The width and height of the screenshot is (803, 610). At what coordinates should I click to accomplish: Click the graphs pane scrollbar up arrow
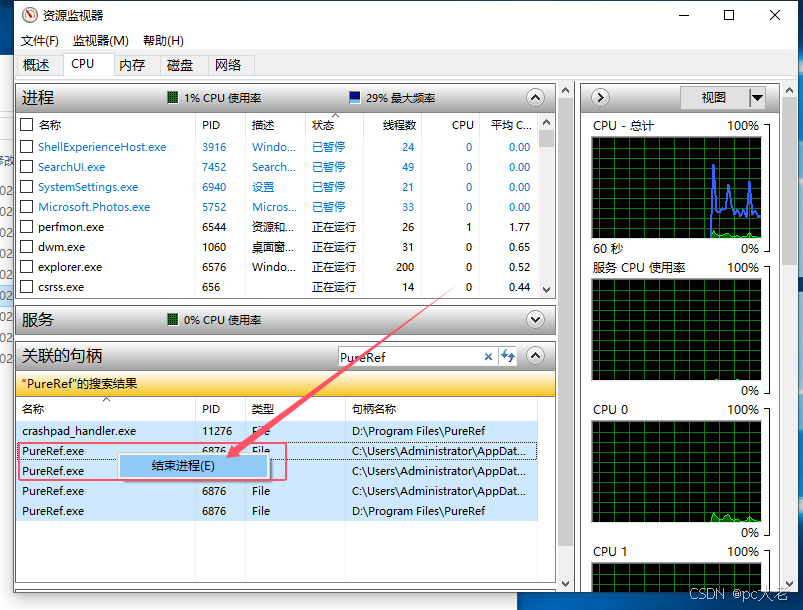[789, 90]
